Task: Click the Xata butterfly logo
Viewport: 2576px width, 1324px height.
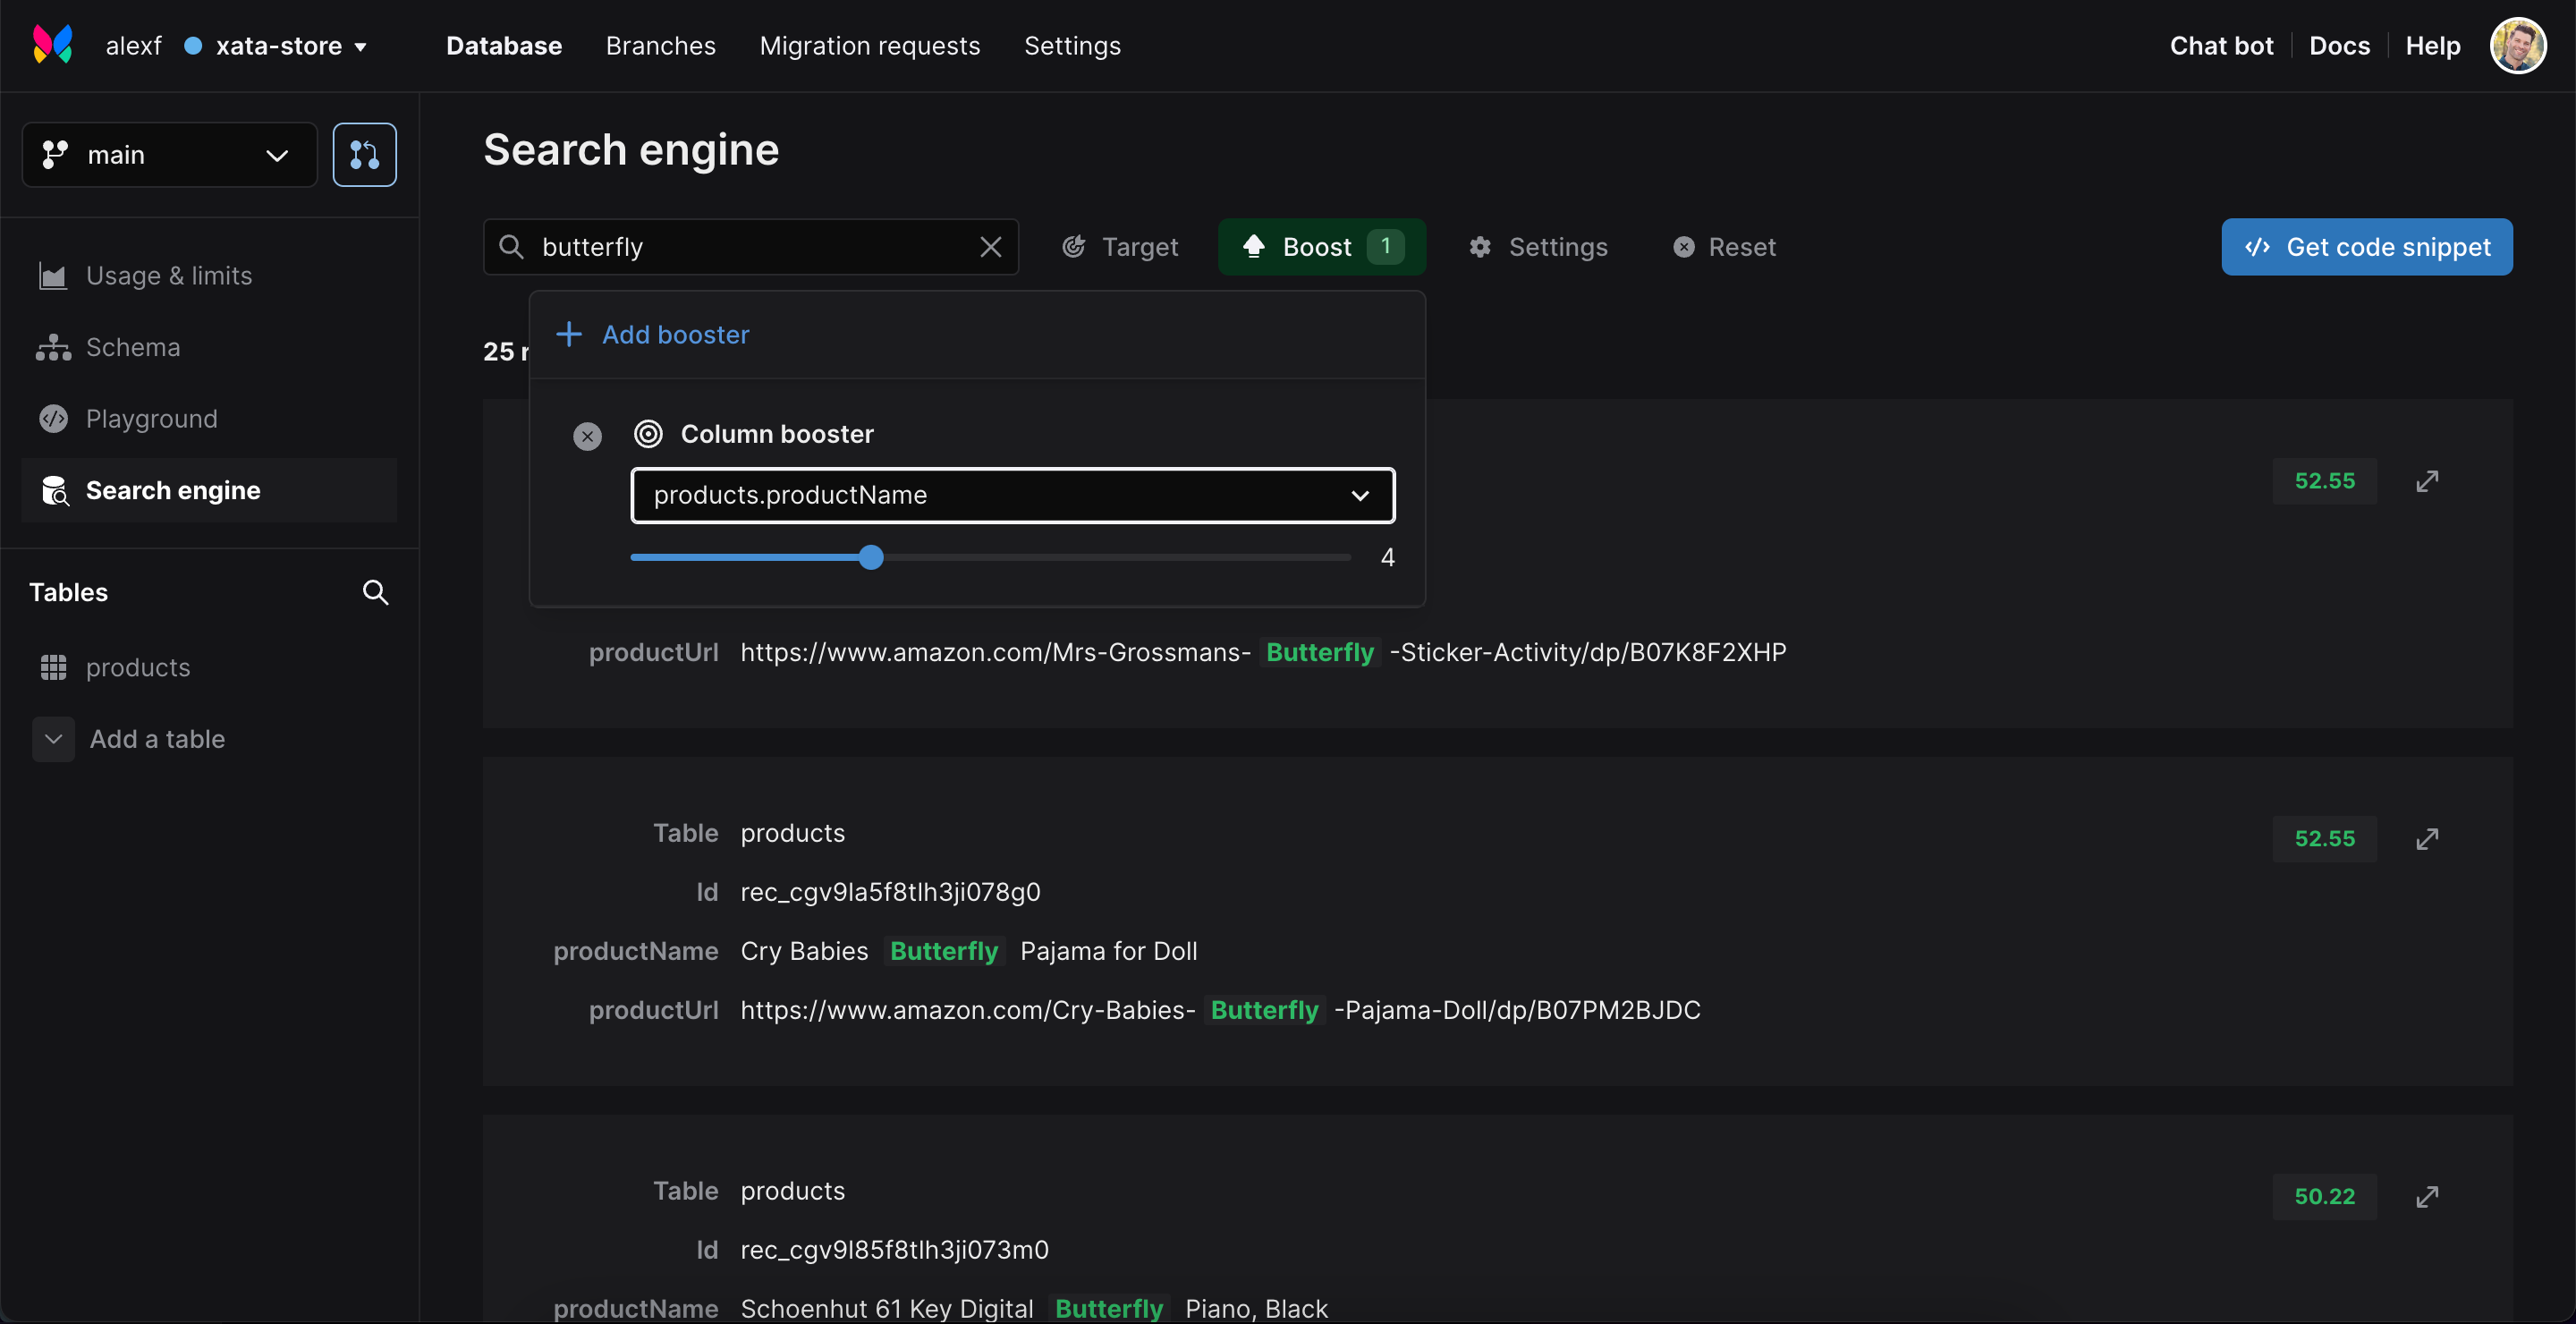Action: pyautogui.click(x=53, y=45)
